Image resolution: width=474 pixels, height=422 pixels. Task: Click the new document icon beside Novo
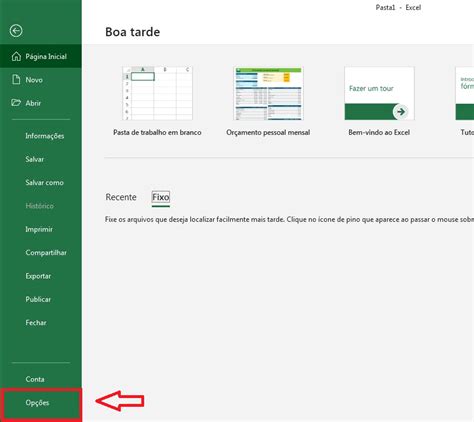tap(16, 79)
